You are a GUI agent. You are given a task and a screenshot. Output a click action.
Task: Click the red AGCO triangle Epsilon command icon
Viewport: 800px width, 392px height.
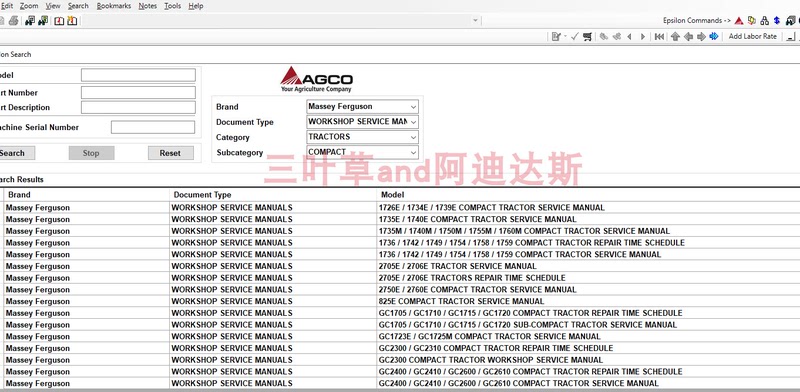click(739, 21)
